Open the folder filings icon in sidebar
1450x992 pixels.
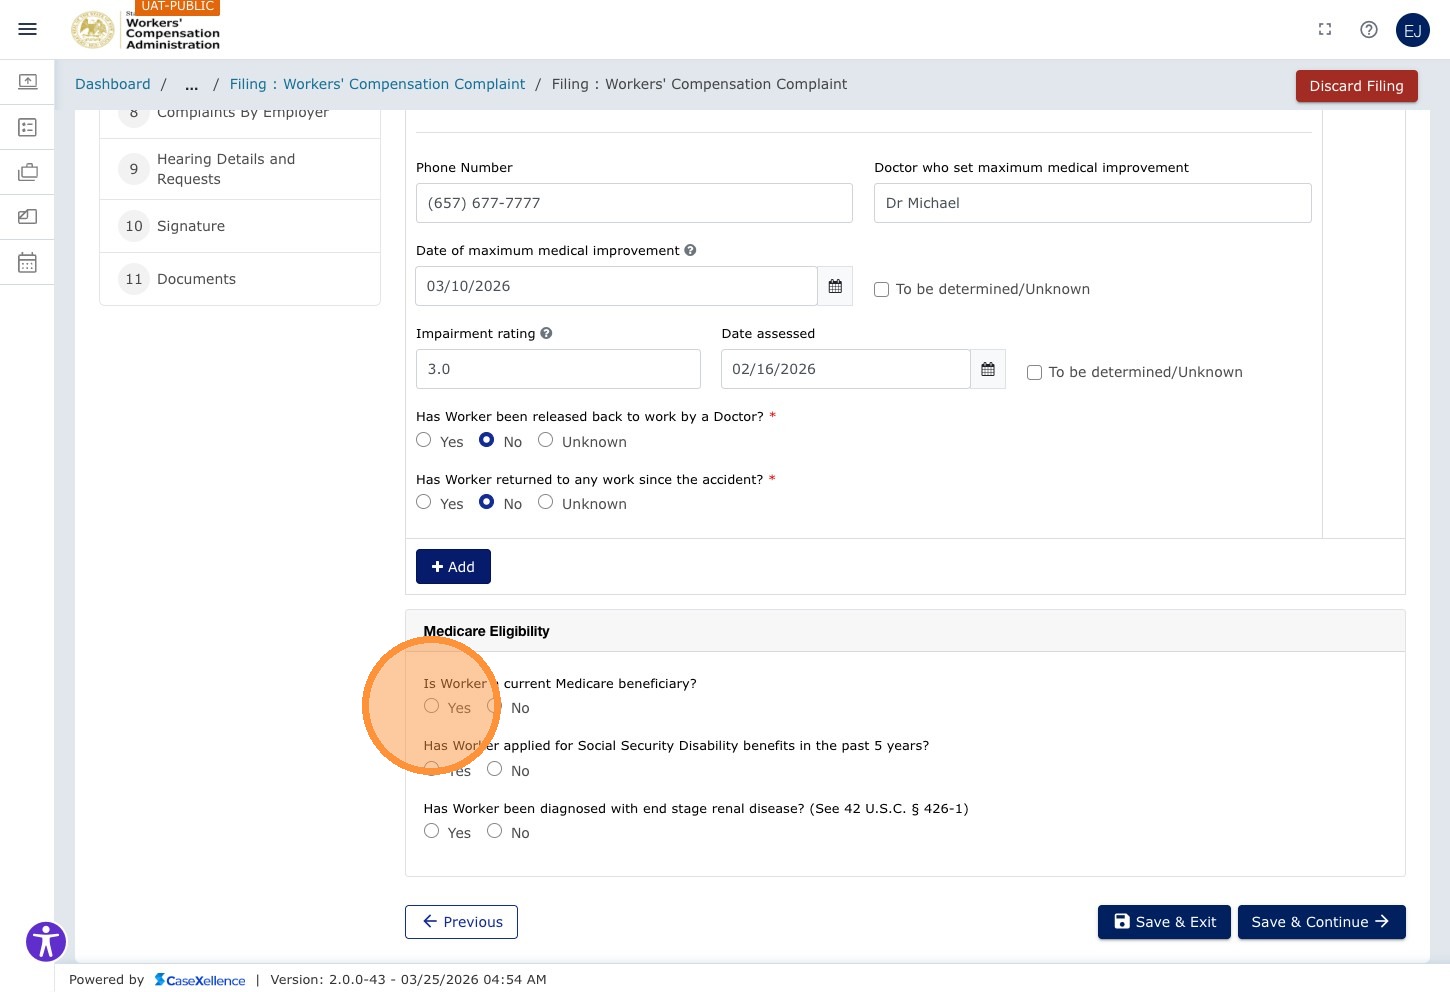coord(28,216)
